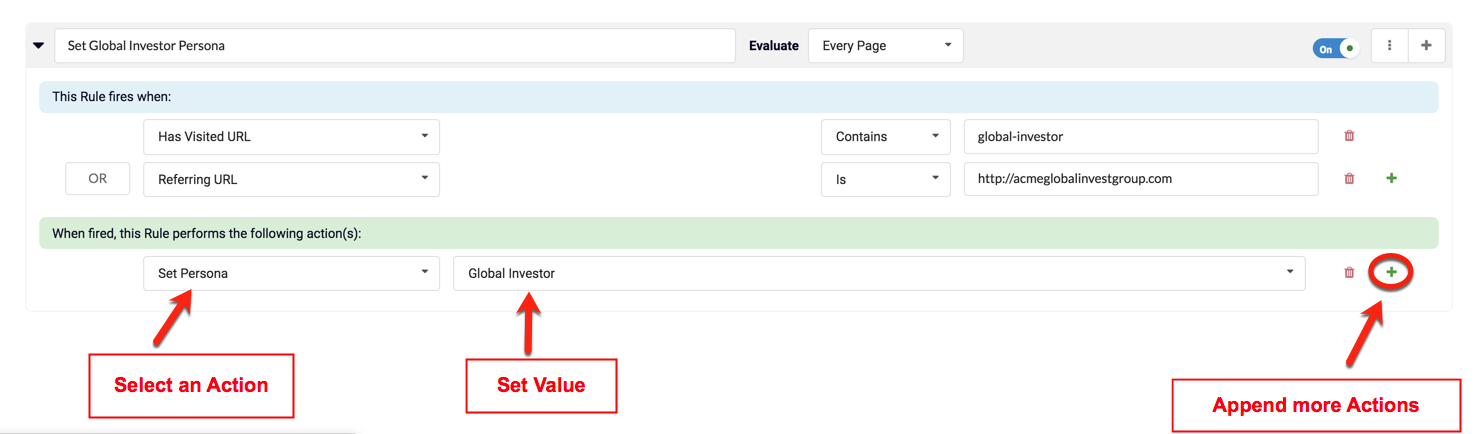Open the 'Contains' comparison dropdown
The height and width of the screenshot is (434, 1476).
(885, 137)
